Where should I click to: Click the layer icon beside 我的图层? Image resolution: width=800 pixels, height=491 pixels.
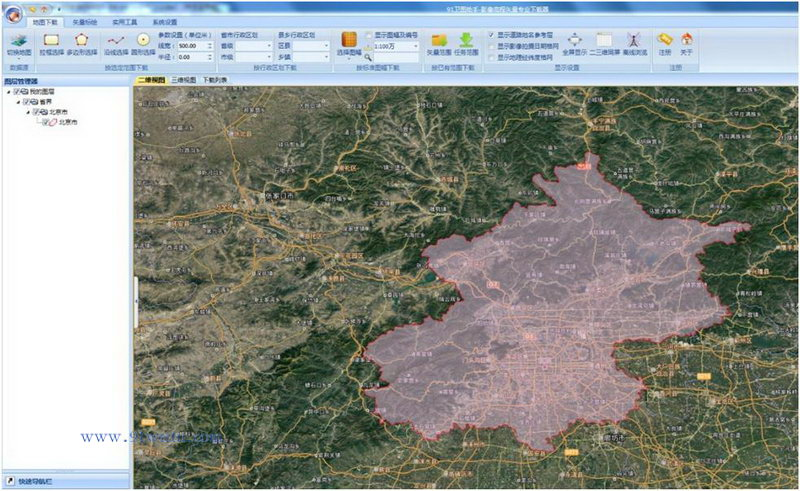pyautogui.click(x=24, y=92)
